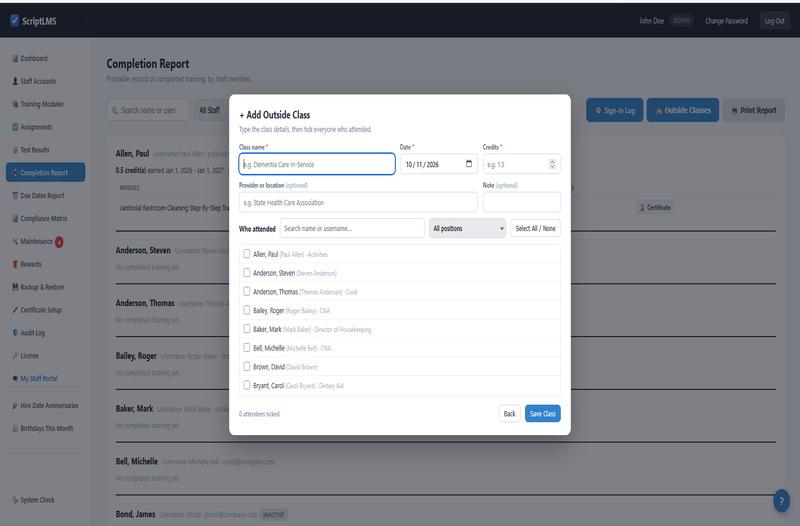
Task: Open the help question mark bubble
Action: pyautogui.click(x=781, y=501)
